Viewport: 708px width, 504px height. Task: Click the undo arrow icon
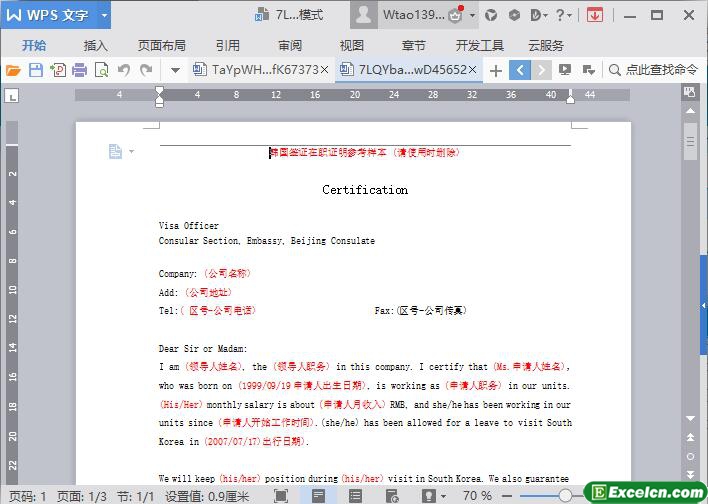pos(124,70)
